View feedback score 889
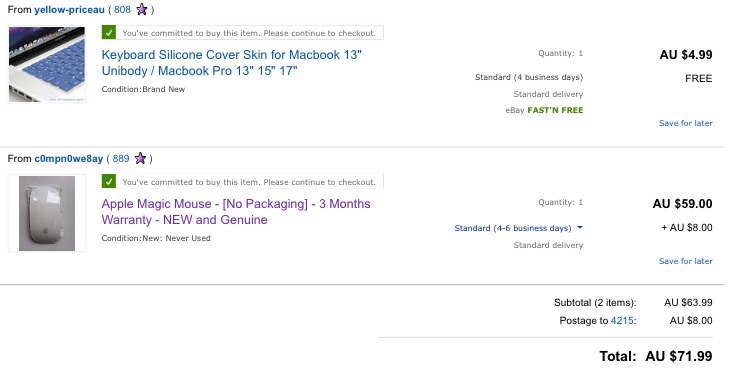The height and width of the screenshot is (370, 738). [121, 159]
